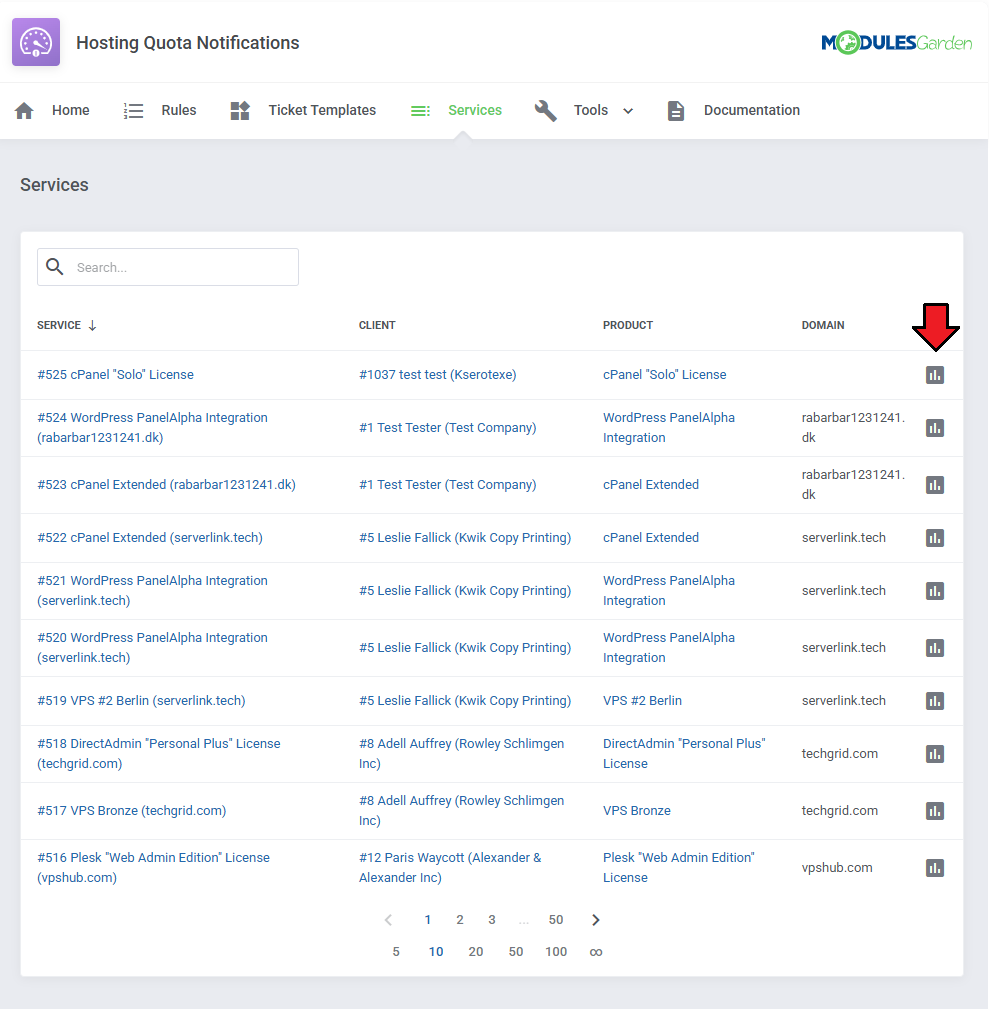Open client #12 Paris Waycott link
The height and width of the screenshot is (1009, 989).
pyautogui.click(x=450, y=867)
